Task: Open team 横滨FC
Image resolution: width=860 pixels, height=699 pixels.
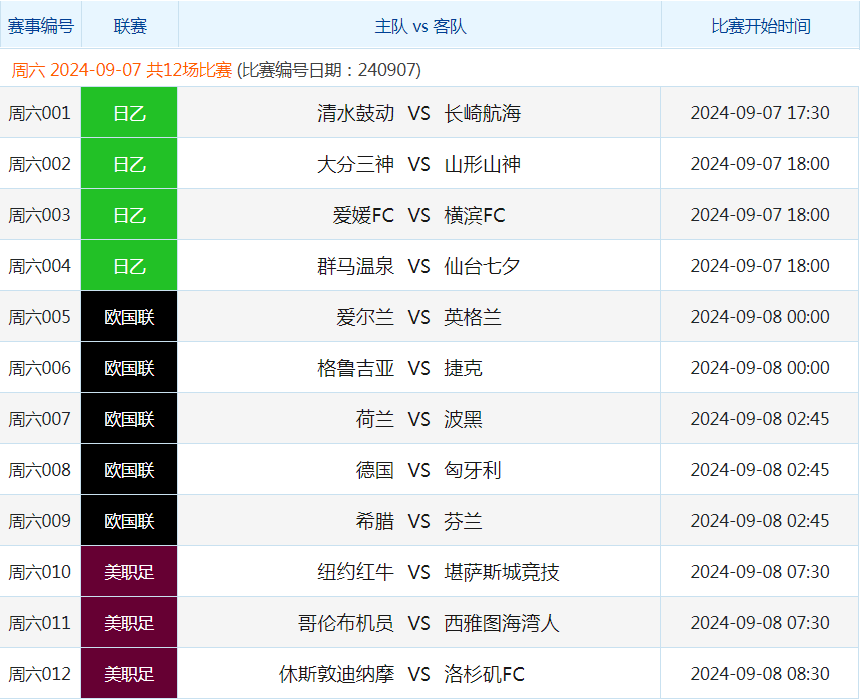Action: click(x=475, y=215)
